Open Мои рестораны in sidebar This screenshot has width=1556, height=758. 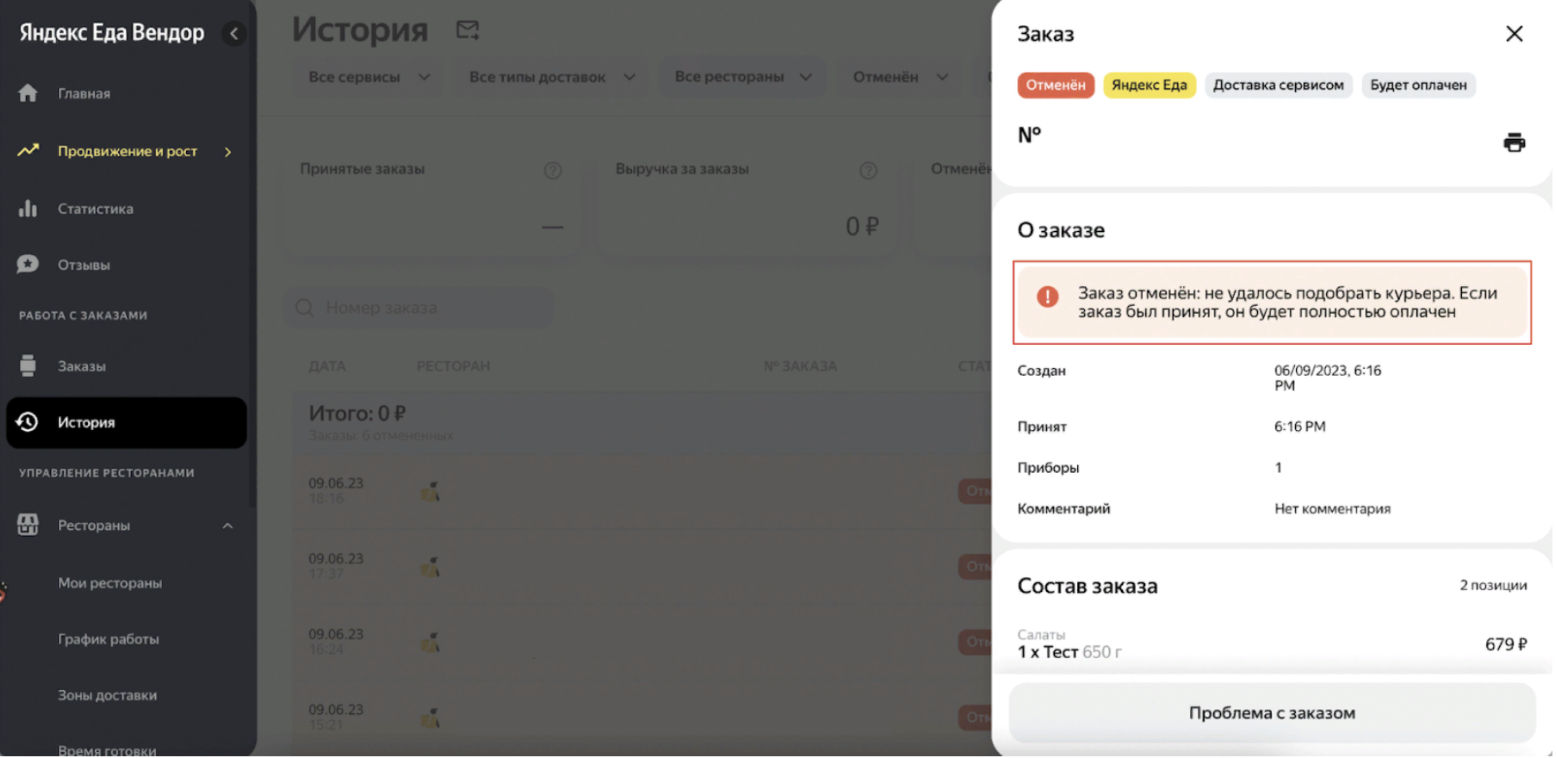110,583
